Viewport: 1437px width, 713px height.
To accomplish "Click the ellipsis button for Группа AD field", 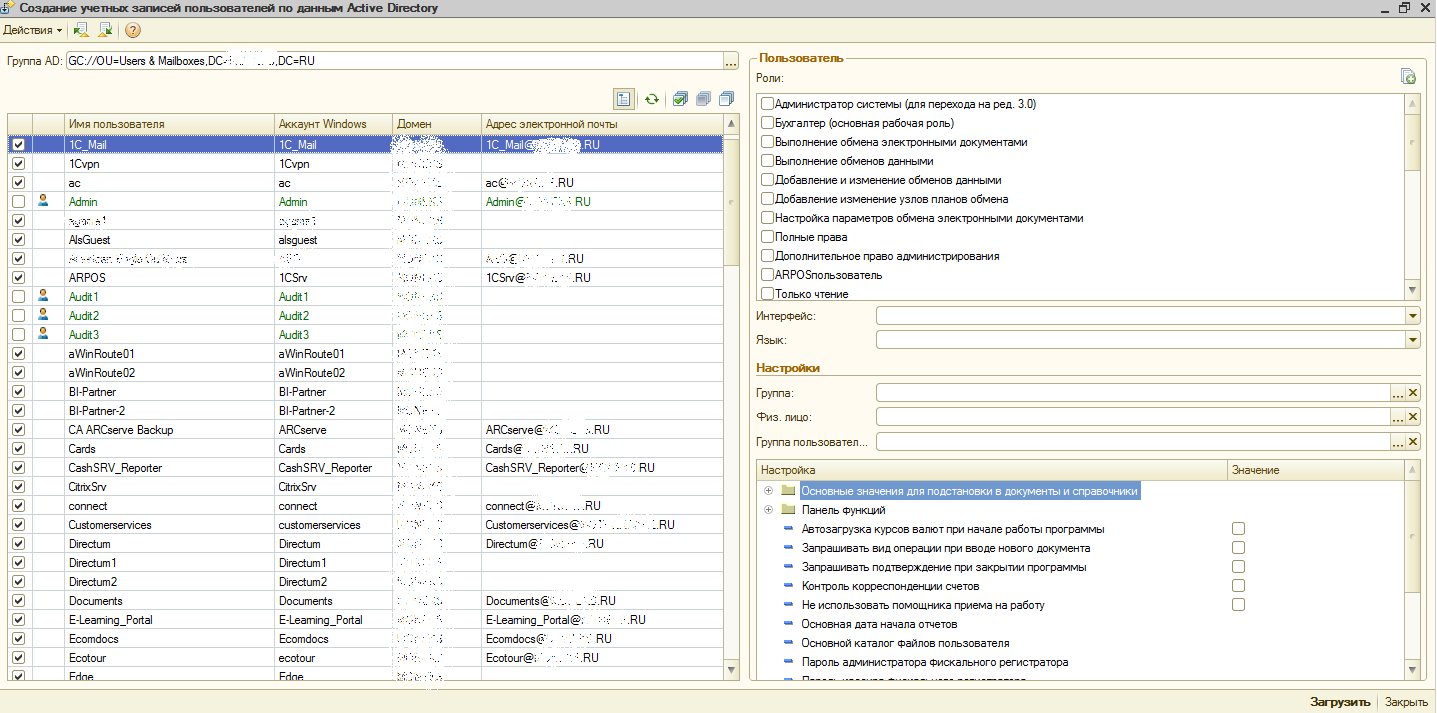I will [x=731, y=61].
